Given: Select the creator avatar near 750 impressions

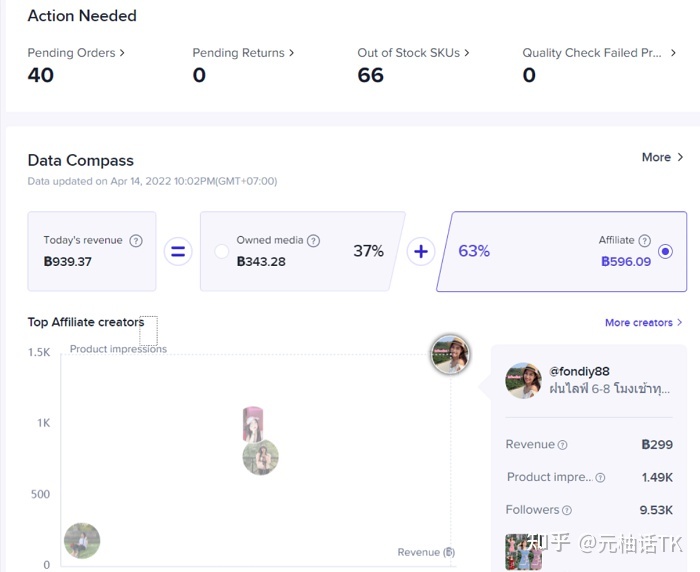Looking at the screenshot, I should point(261,457).
